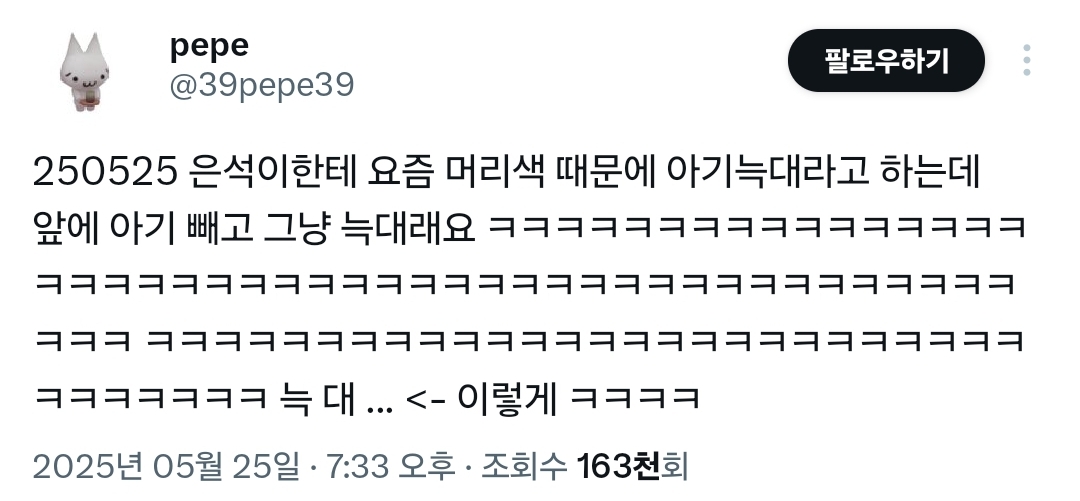Click the 250525 date at the tweet start
The width and height of the screenshot is (1080, 501).
[105, 174]
